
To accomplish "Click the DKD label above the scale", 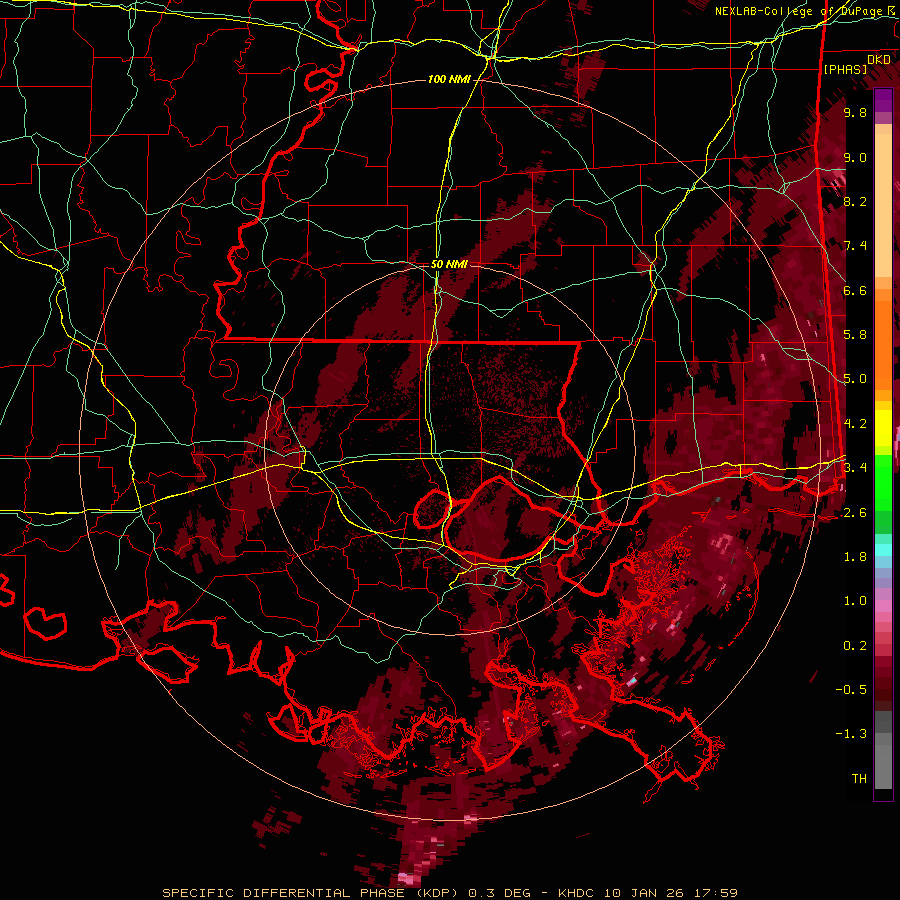I will [879, 59].
